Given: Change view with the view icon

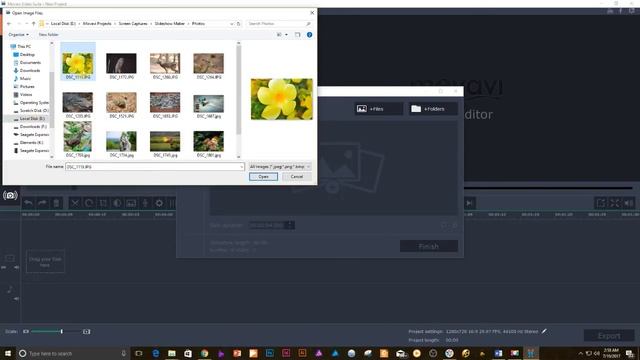Looking at the screenshot, I should (280, 35).
